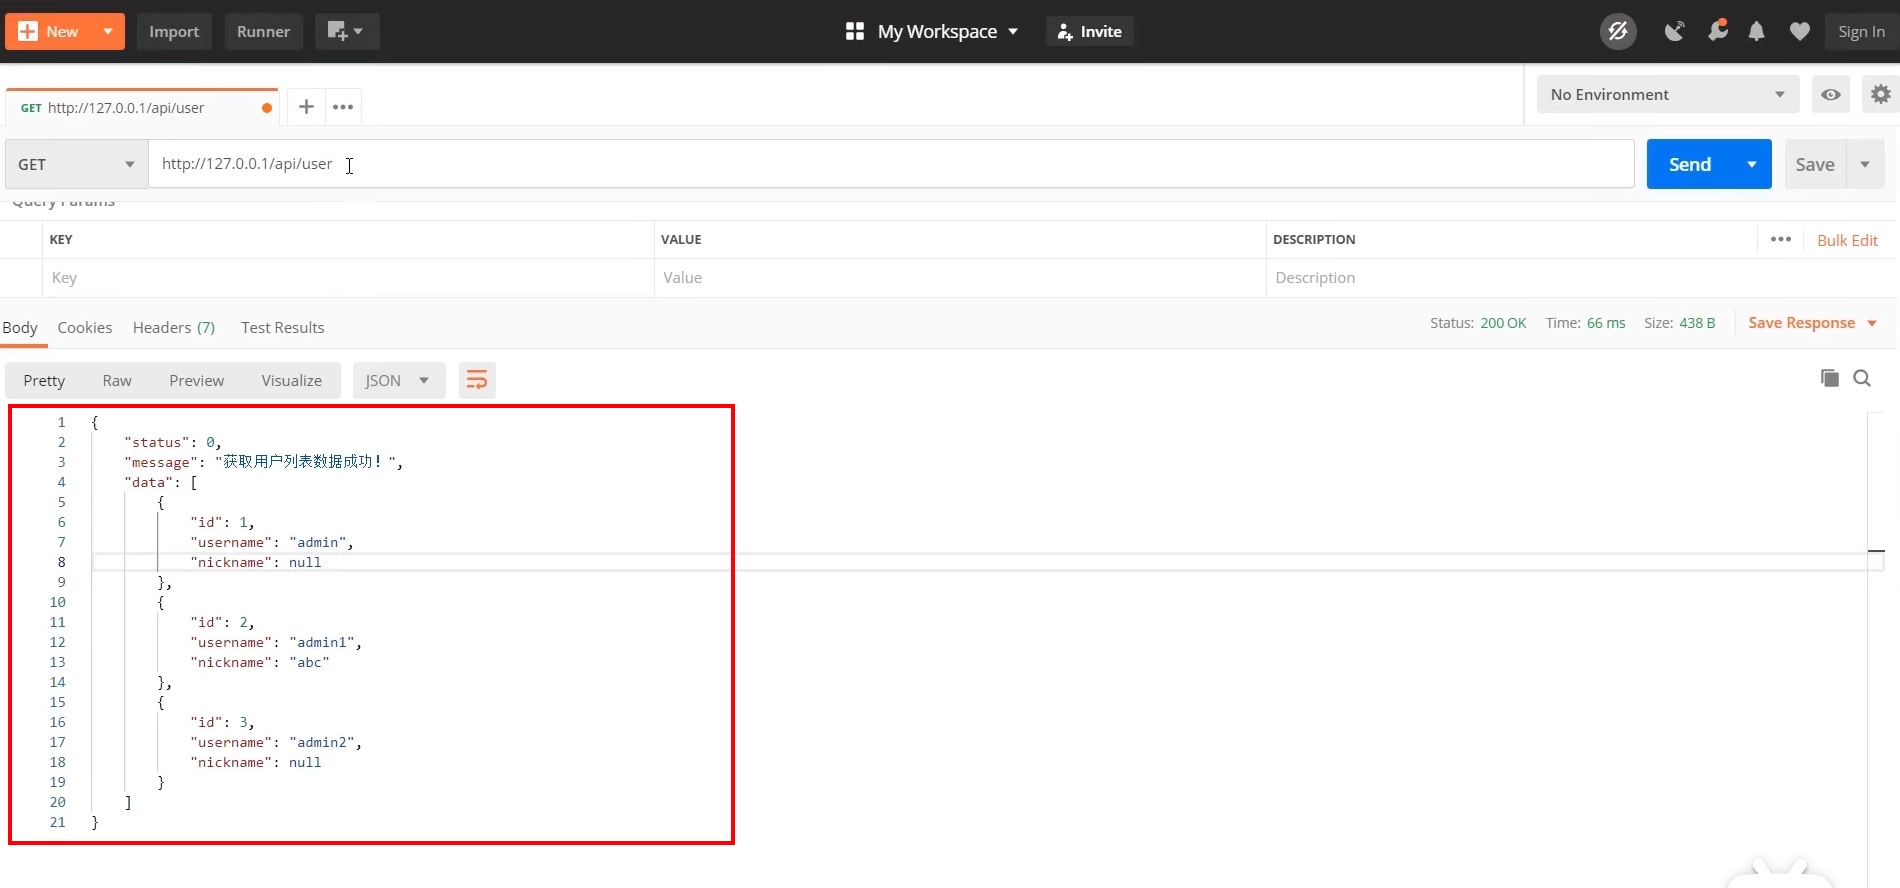This screenshot has width=1900, height=888.
Task: Click the New button plus icon
Action: (x=28, y=32)
